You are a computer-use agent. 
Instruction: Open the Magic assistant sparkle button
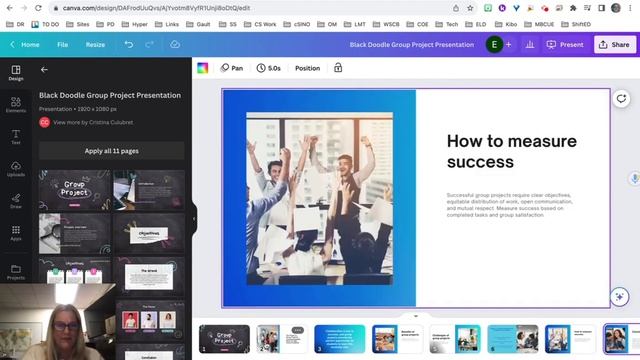point(619,297)
